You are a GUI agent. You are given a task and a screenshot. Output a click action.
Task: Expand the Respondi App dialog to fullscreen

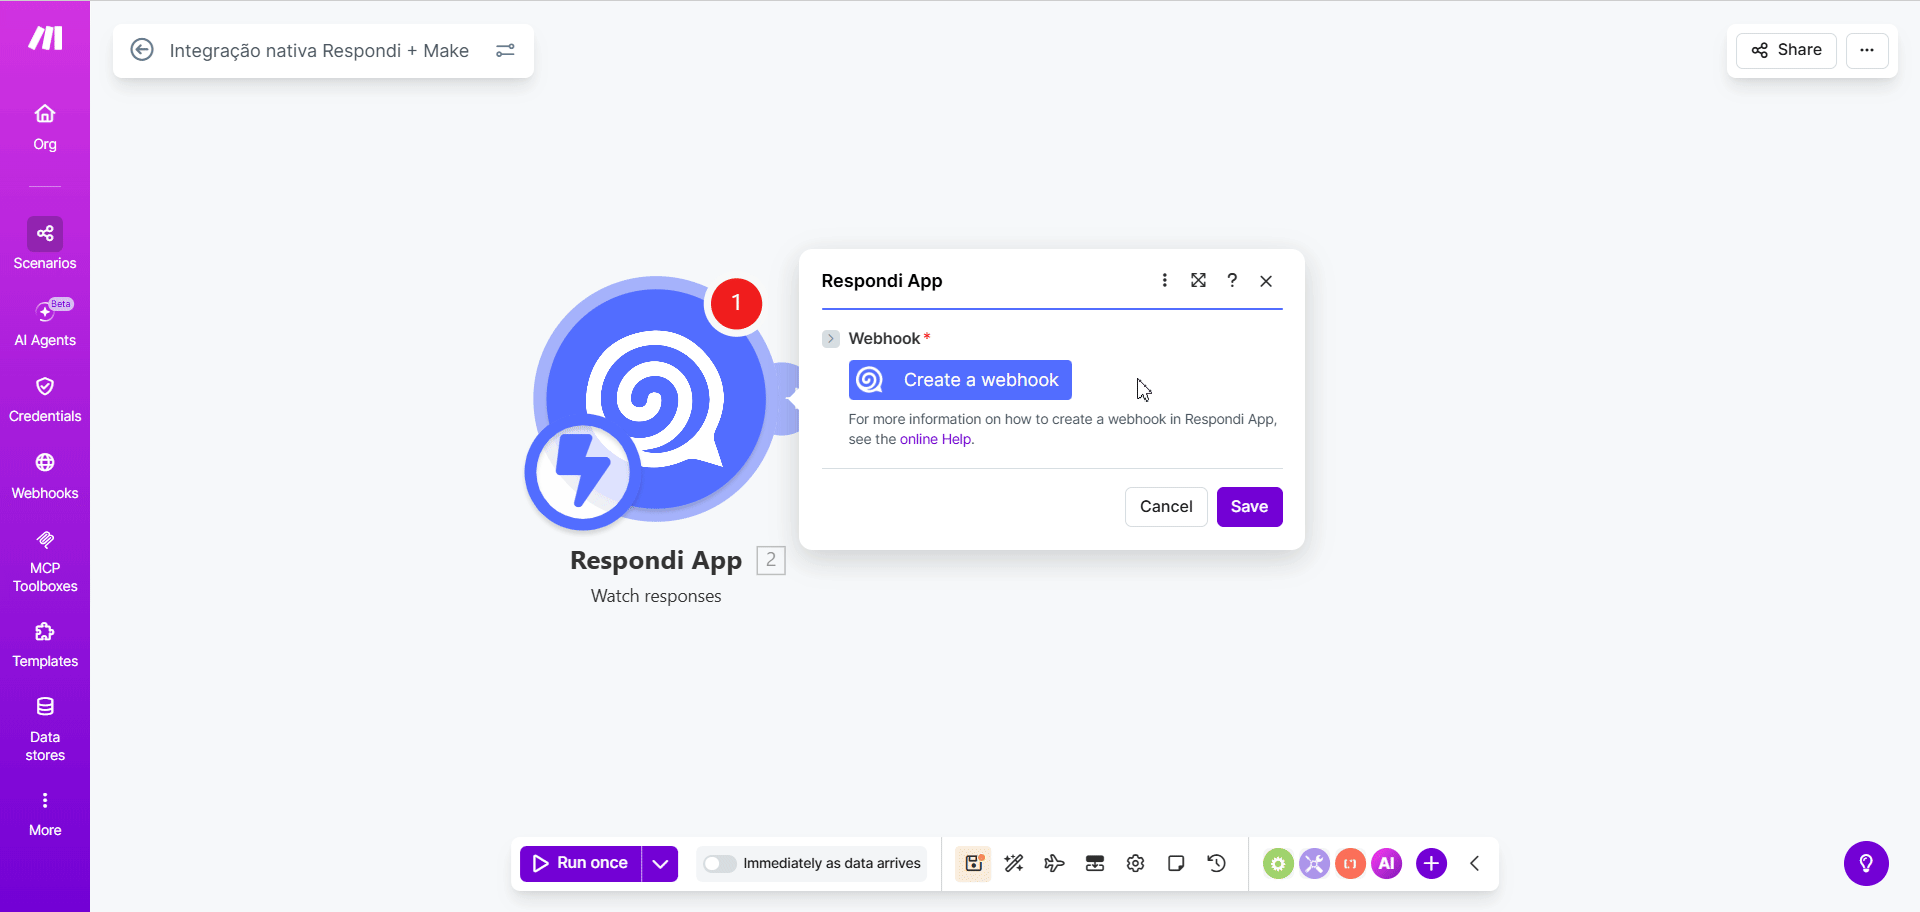coord(1198,280)
